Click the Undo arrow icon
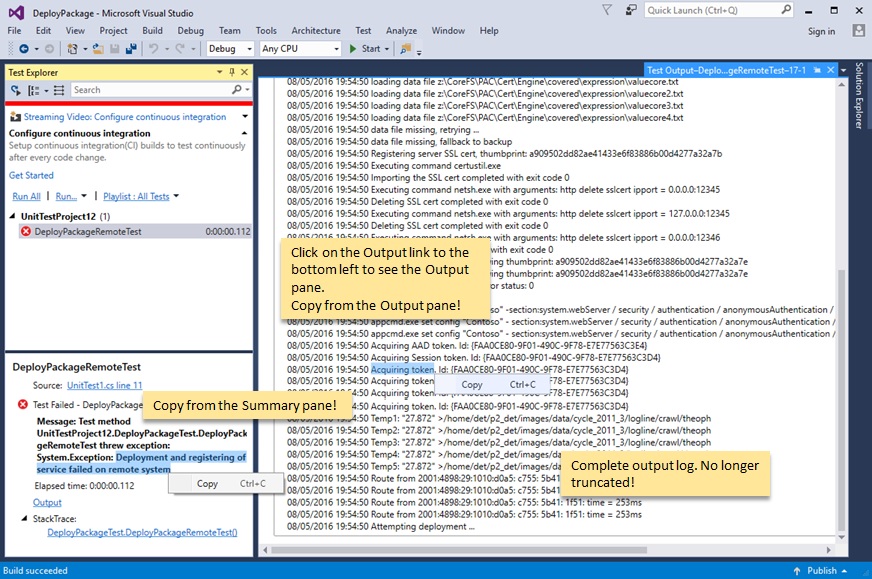This screenshot has height=579, width=872. [x=153, y=49]
